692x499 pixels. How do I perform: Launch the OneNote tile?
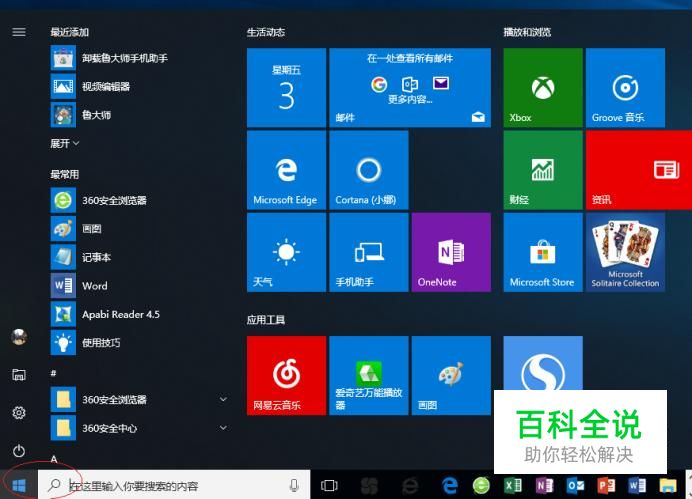[x=451, y=252]
